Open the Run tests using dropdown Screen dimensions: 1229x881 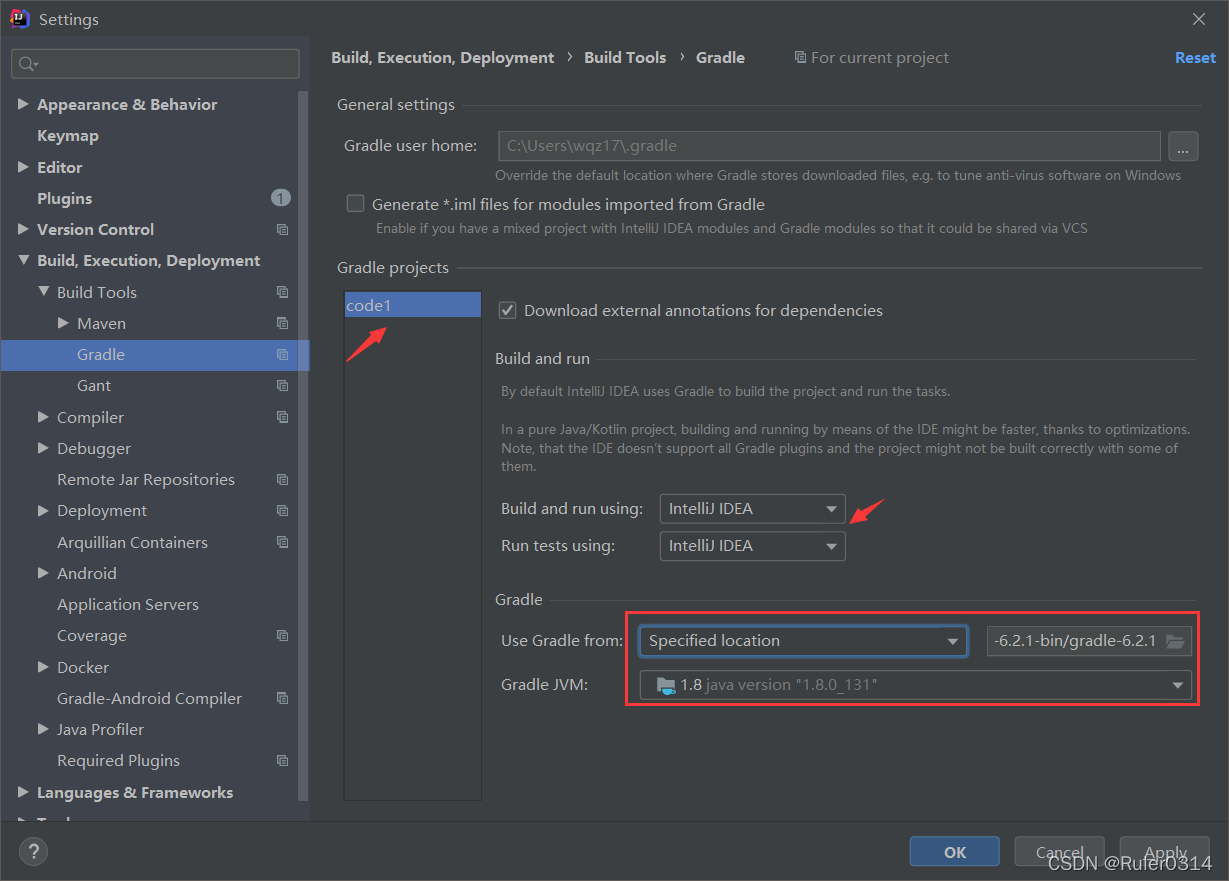752,546
